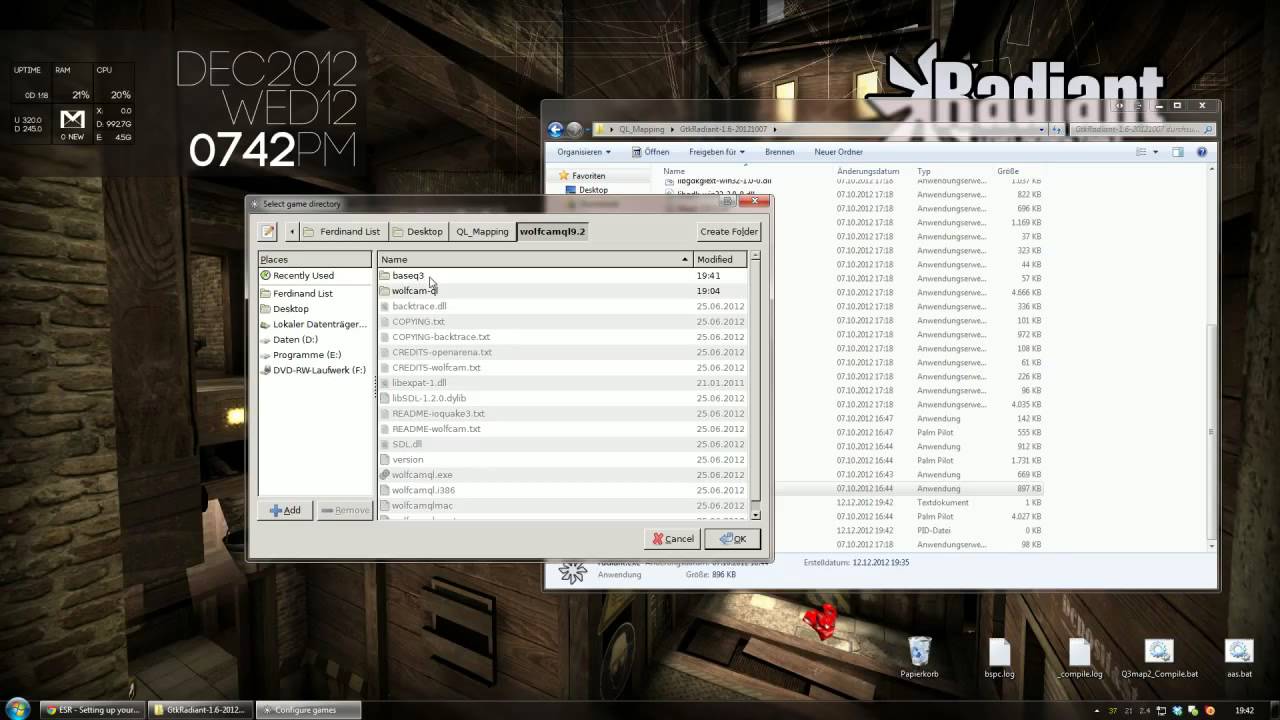The image size is (1280, 720).
Task: Click README-wolfcam.txt file
Action: (x=562, y=429)
